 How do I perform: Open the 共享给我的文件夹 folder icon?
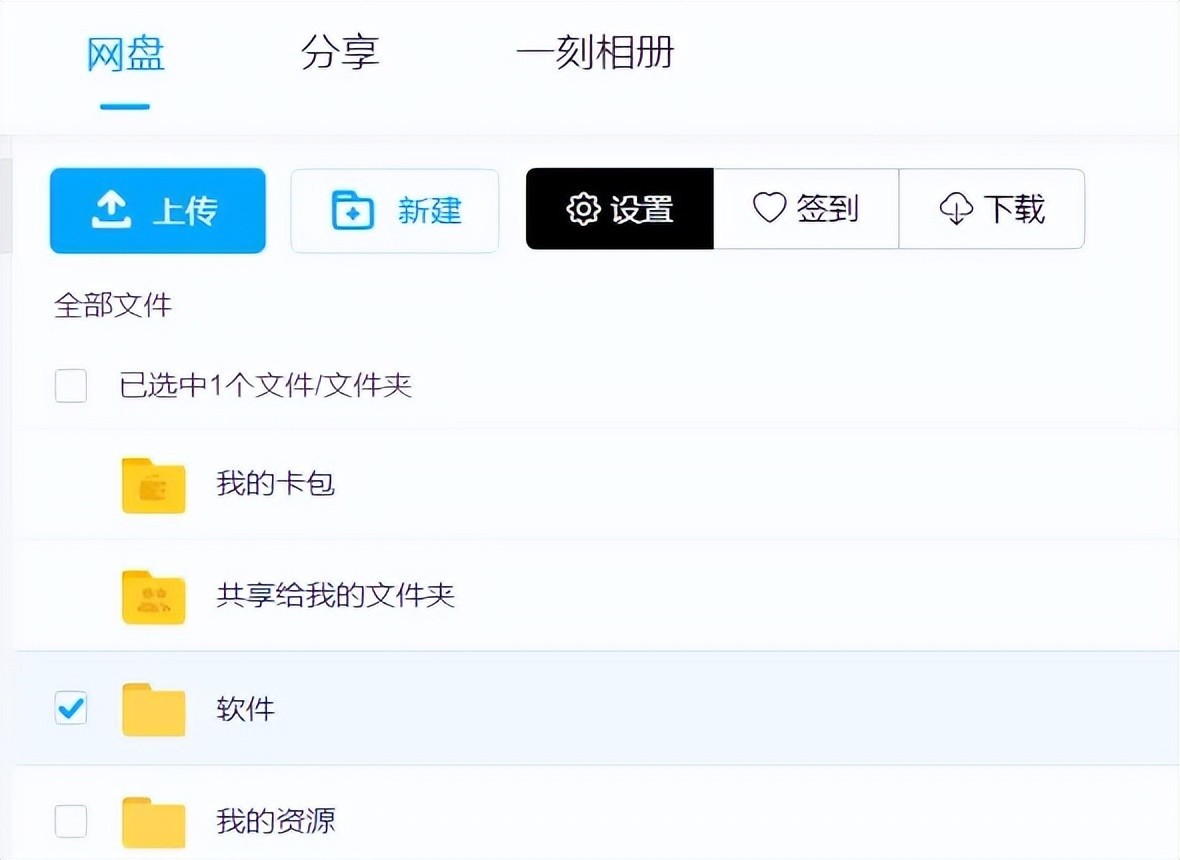[x=153, y=597]
